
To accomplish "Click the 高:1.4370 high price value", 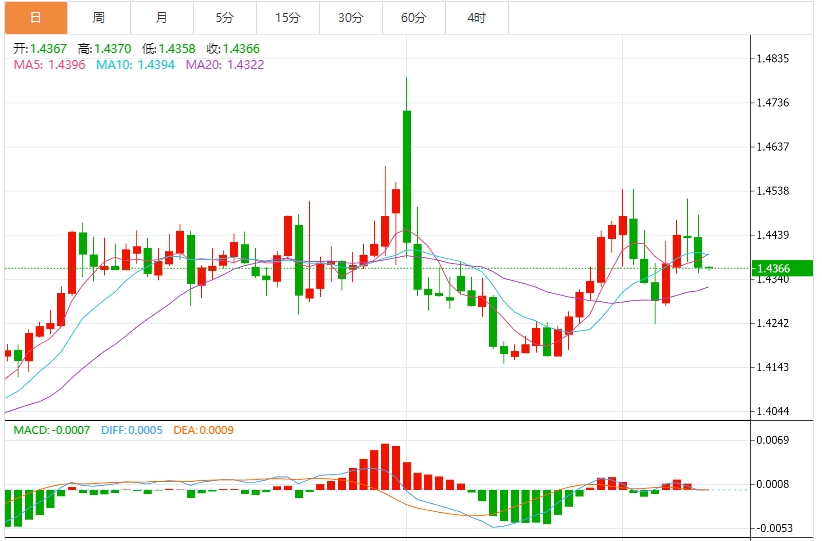I will (x=104, y=49).
